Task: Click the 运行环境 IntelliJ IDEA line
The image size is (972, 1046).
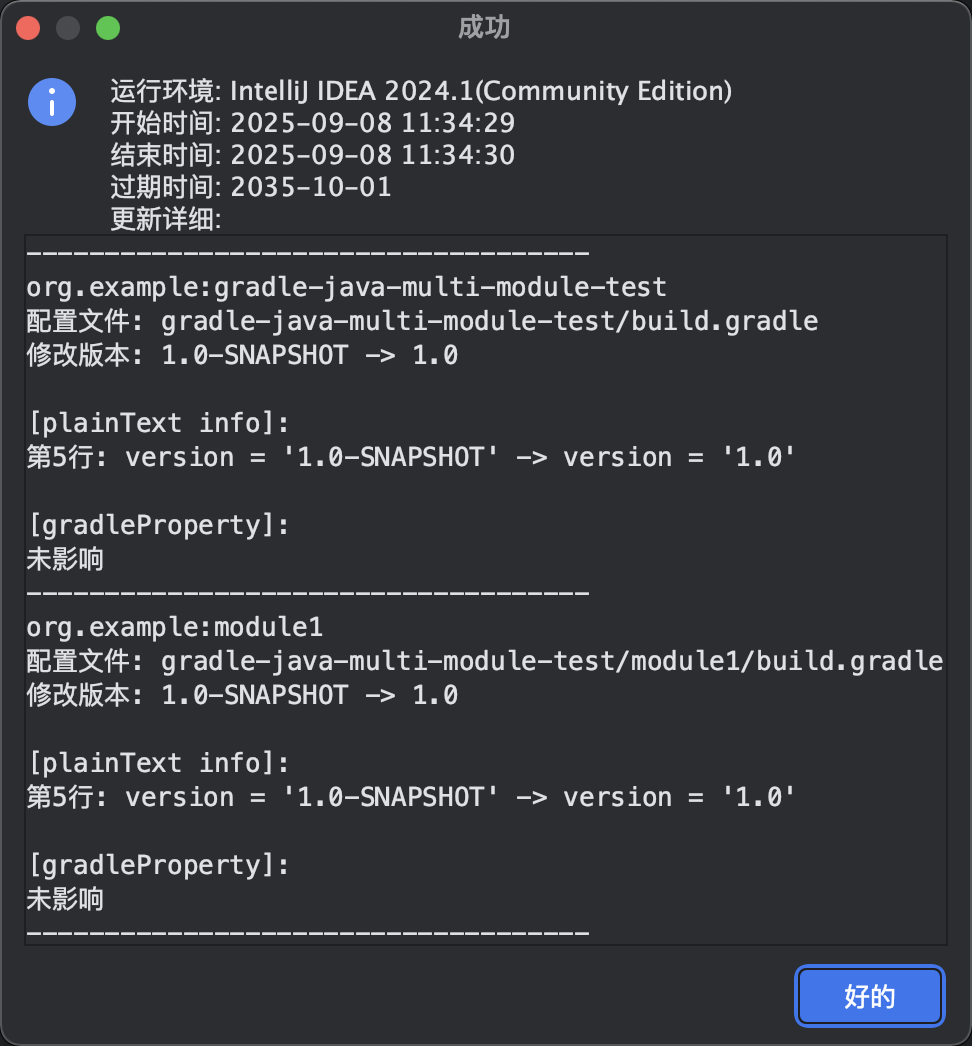Action: click(420, 90)
